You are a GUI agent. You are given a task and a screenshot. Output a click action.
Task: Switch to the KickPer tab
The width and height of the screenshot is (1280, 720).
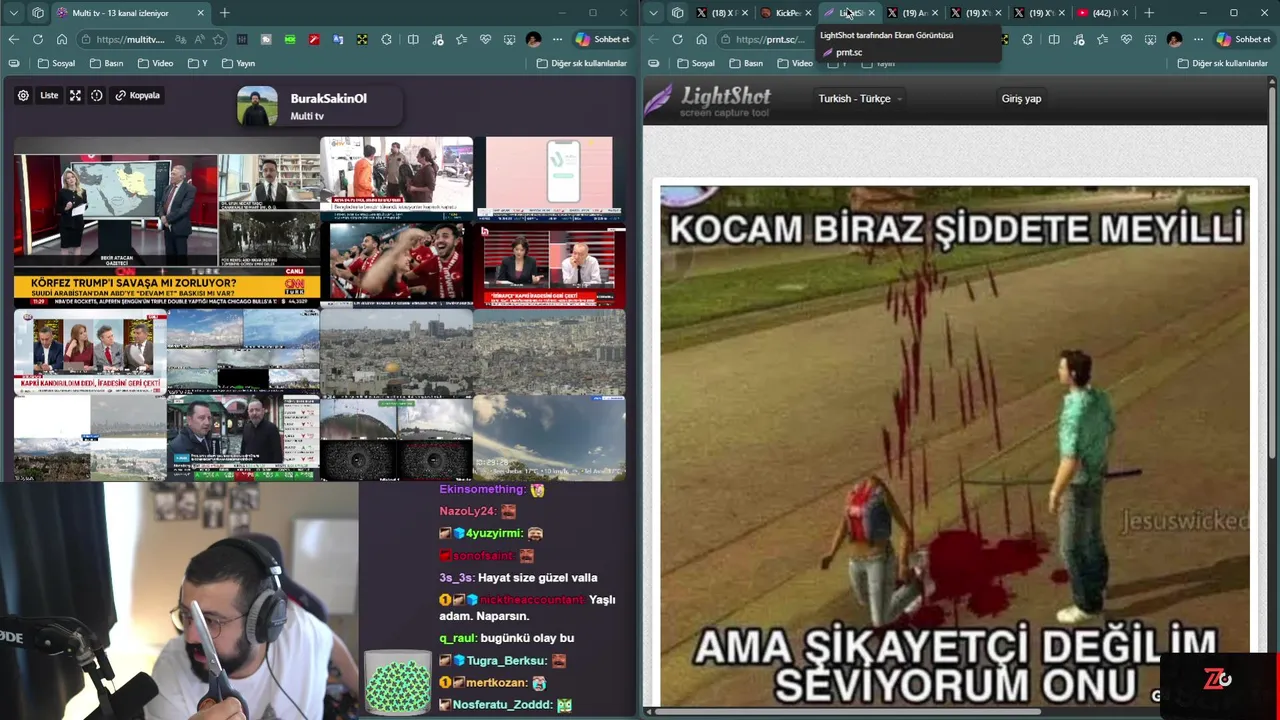787,13
